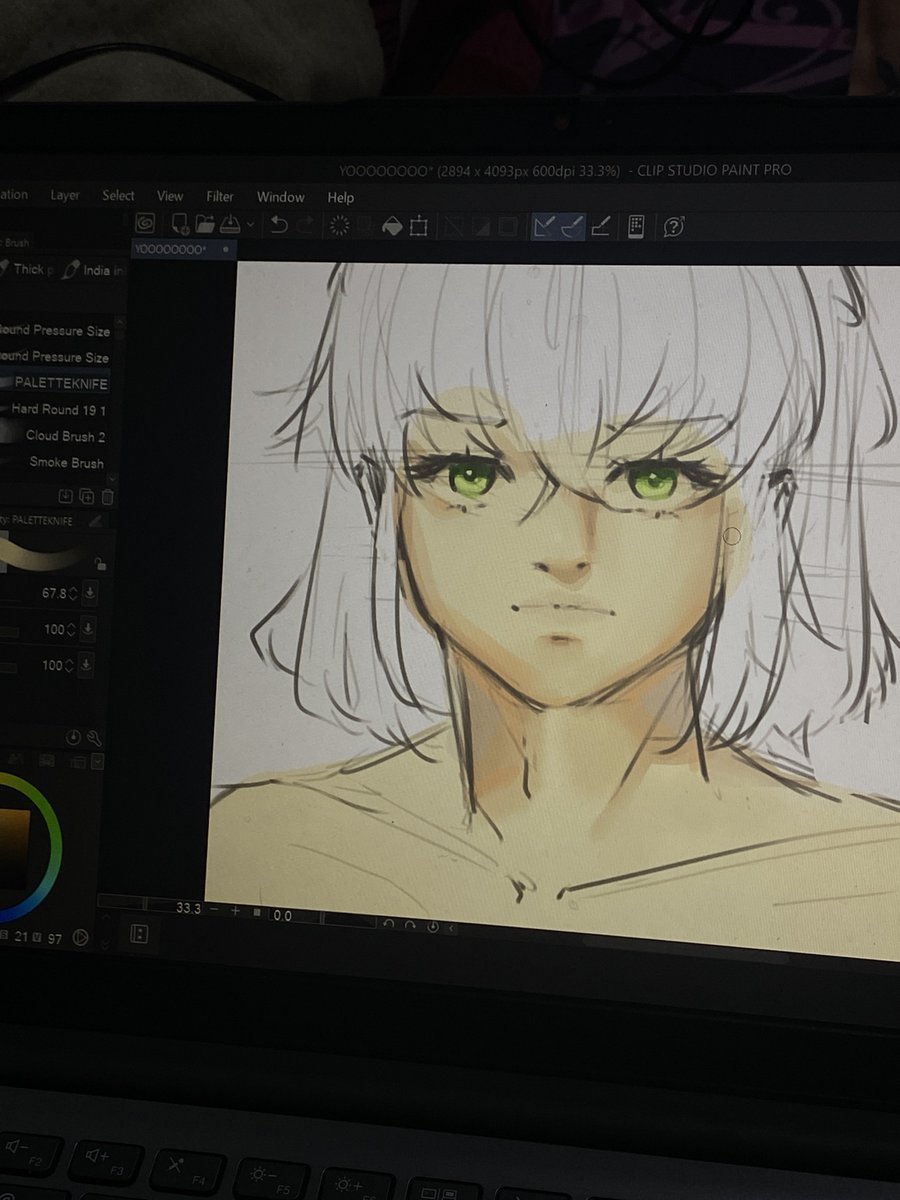Click the Redo arrow icon

(306, 225)
